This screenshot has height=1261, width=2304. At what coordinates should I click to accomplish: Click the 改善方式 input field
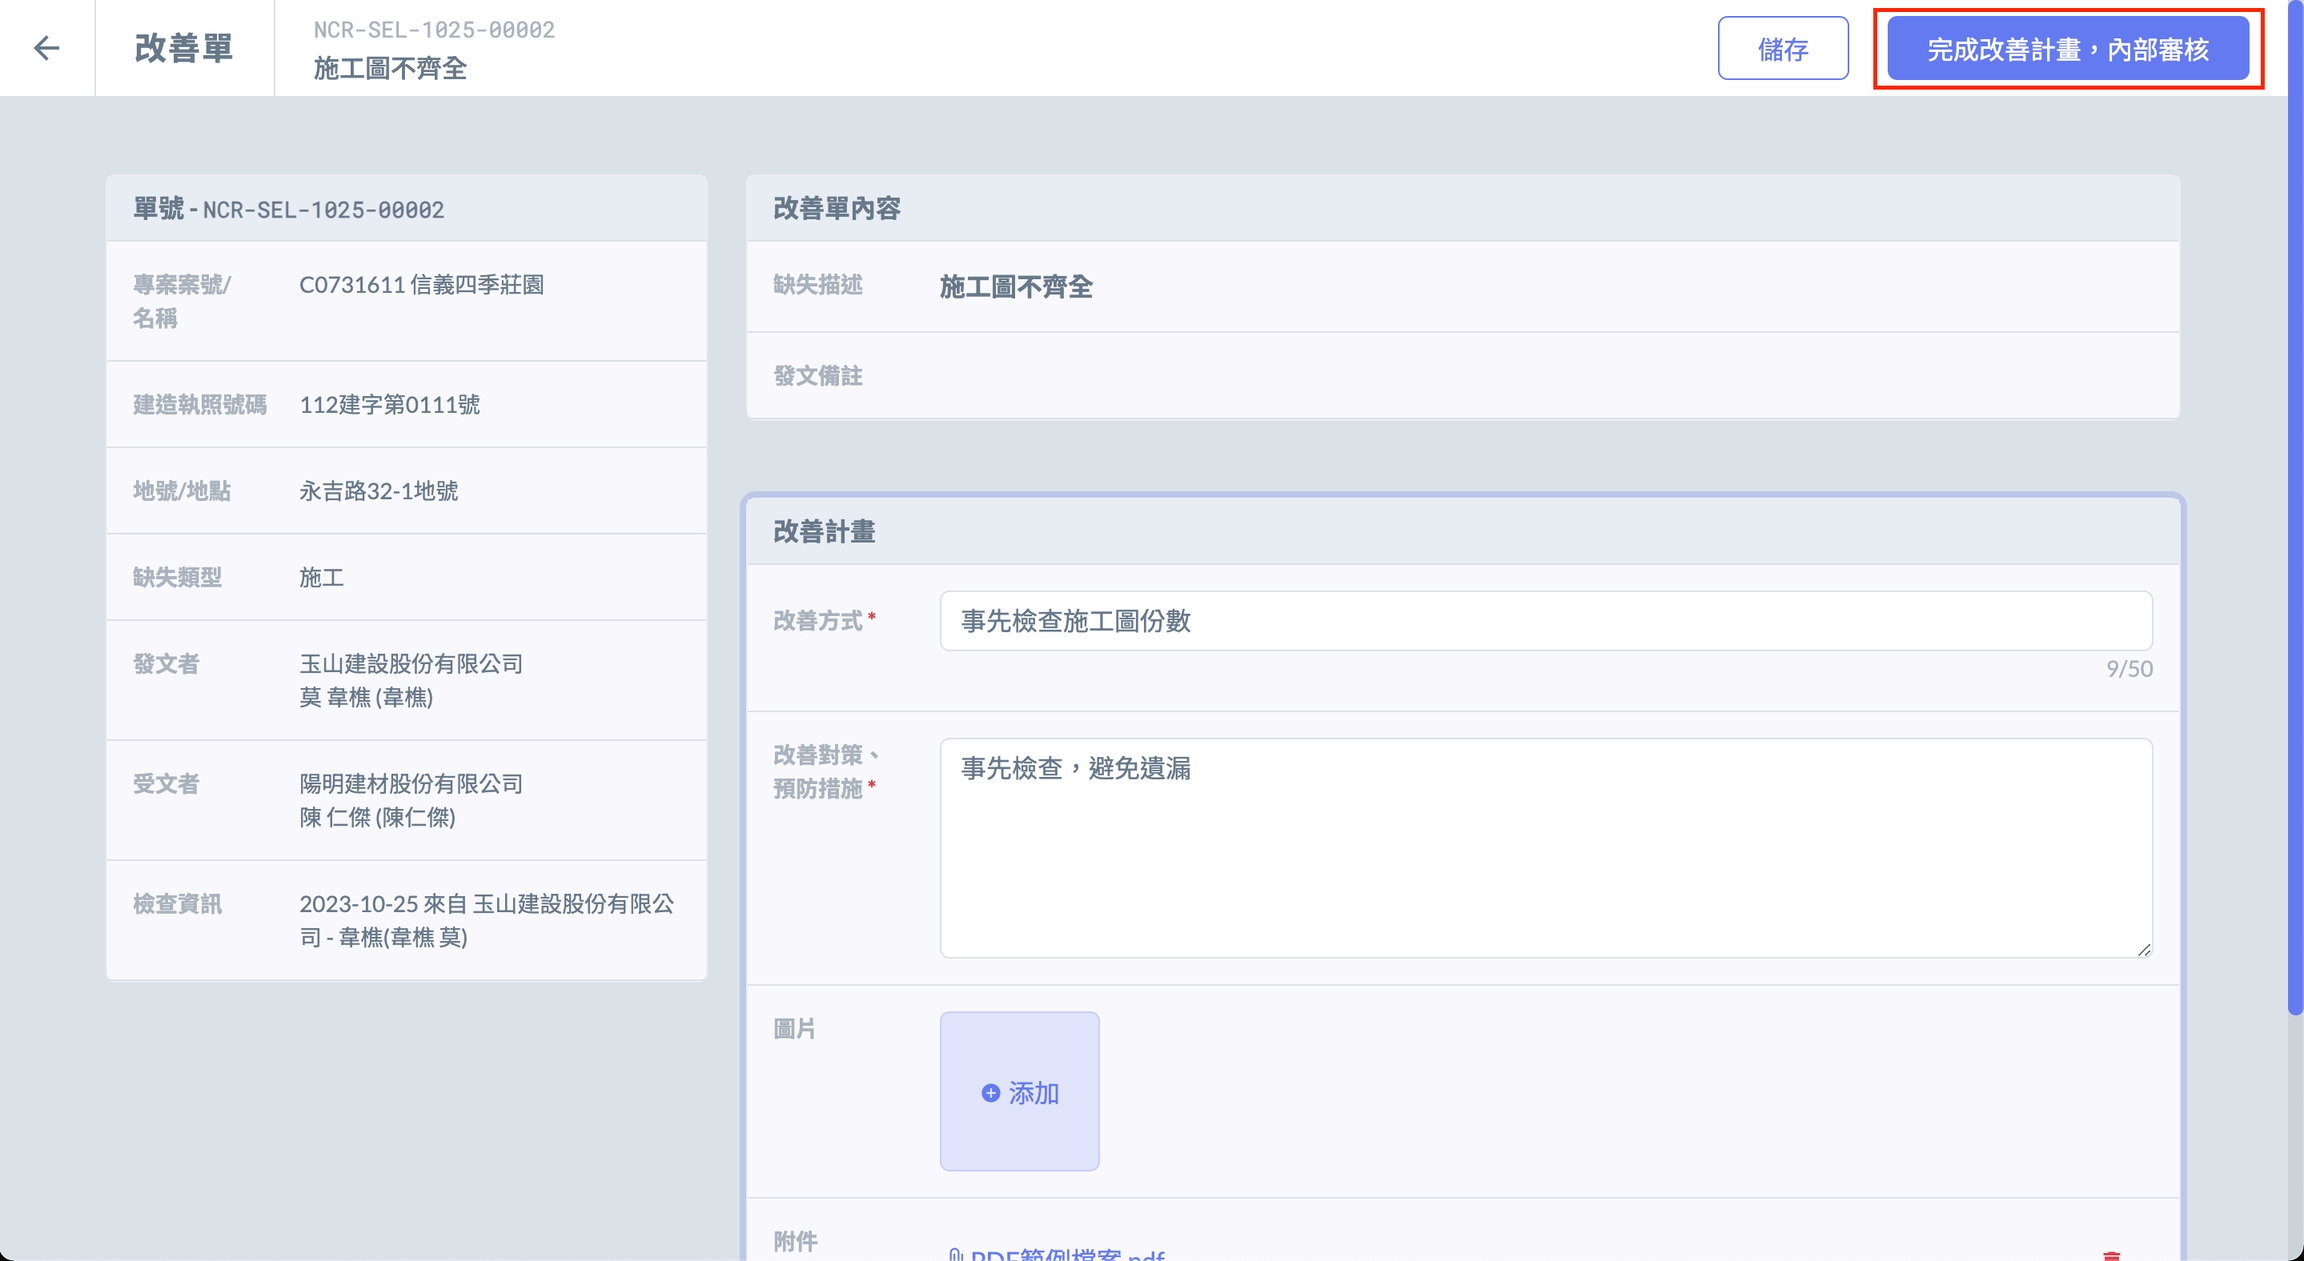(1545, 621)
